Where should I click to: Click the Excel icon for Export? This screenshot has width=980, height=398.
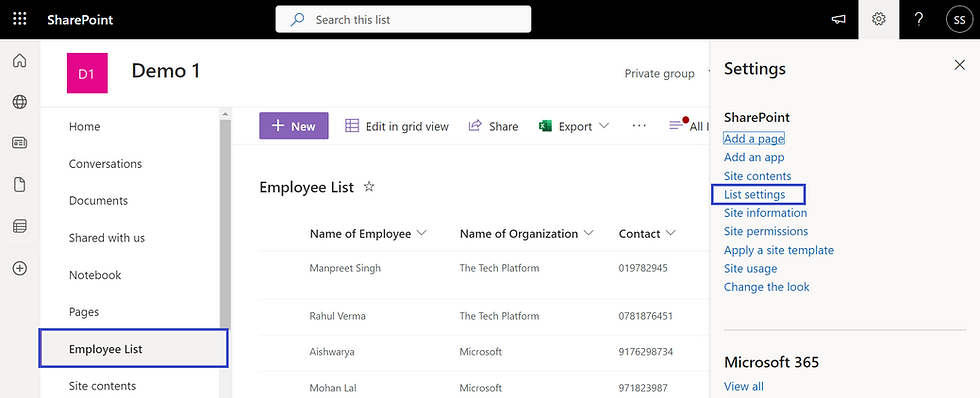545,126
